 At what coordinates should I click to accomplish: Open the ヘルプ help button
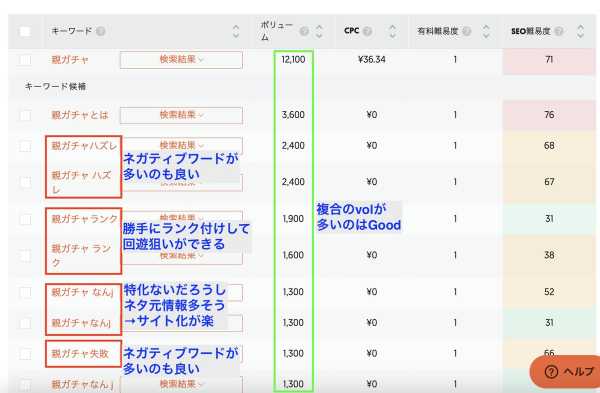pos(565,372)
